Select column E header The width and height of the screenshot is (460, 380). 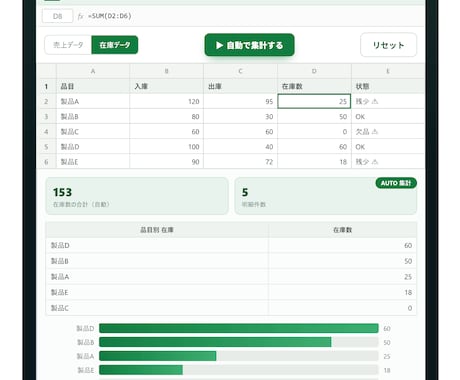pyautogui.click(x=388, y=71)
